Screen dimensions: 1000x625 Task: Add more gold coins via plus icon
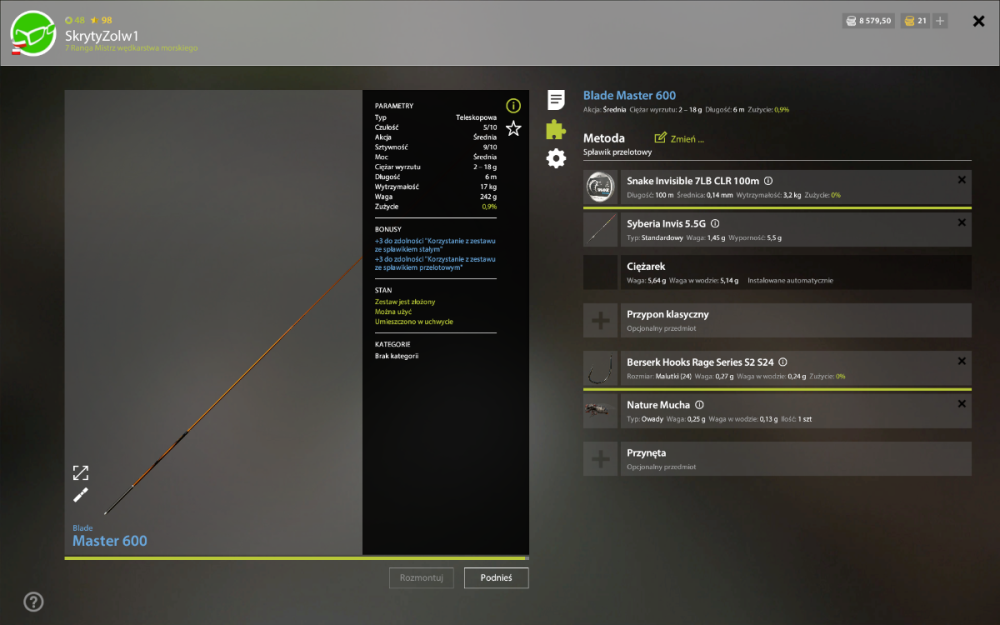tap(939, 21)
